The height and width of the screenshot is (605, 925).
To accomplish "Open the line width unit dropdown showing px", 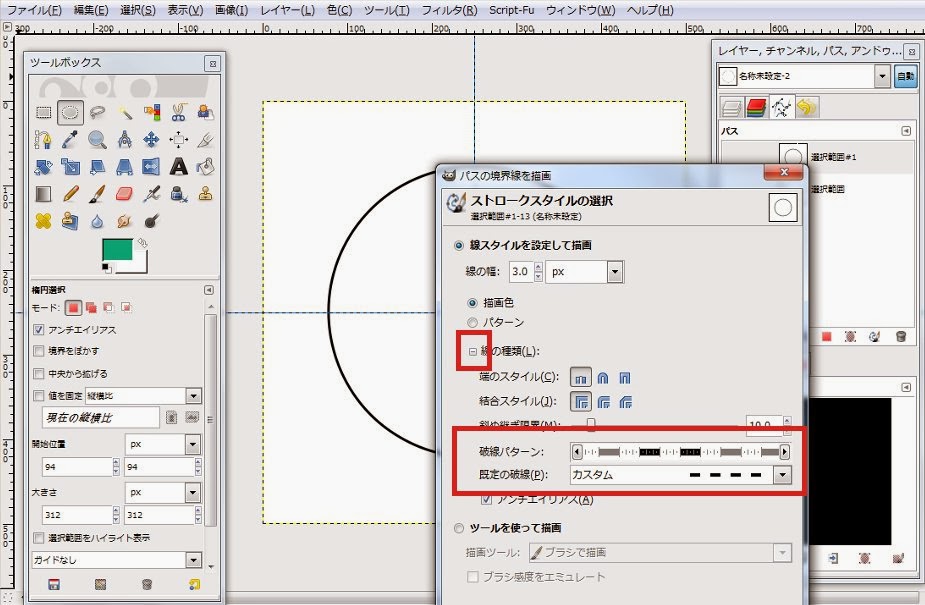I will point(615,272).
